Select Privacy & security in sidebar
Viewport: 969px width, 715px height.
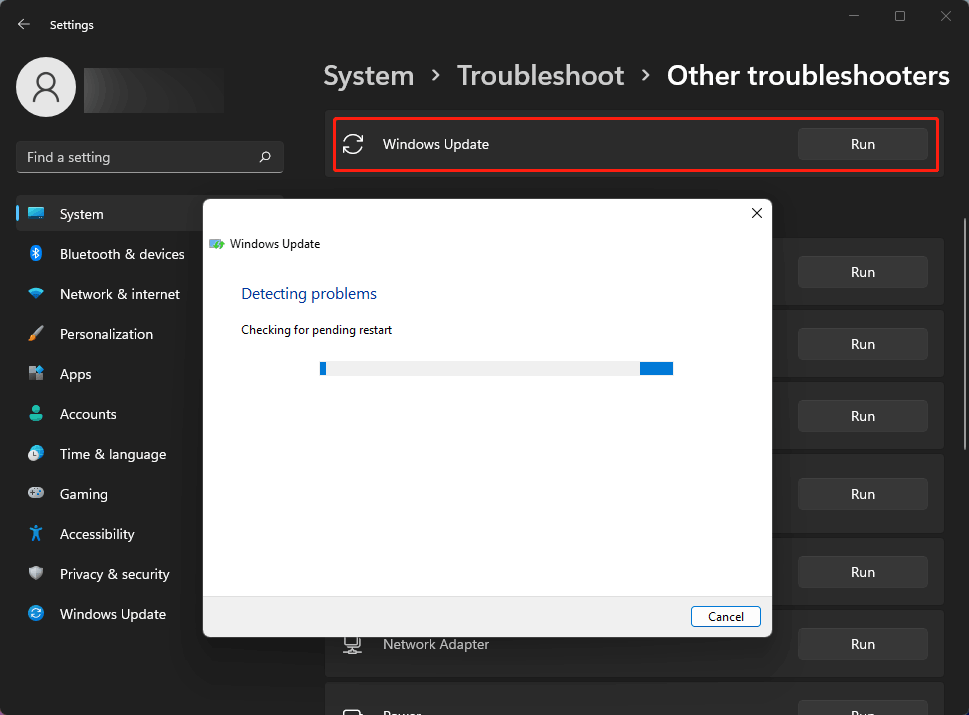tap(37, 574)
